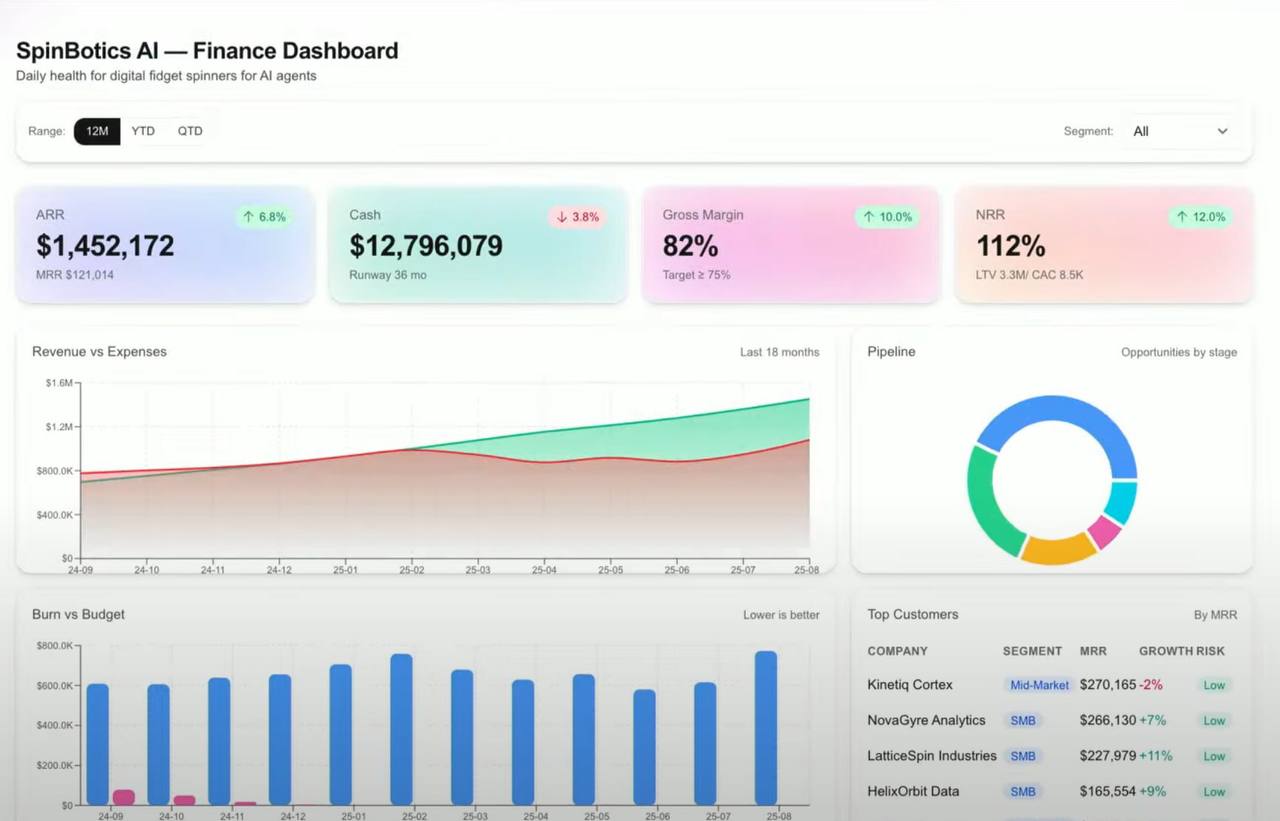Sort by the MRR column header
Screen dimensions: 1280x821
[x=1093, y=651]
